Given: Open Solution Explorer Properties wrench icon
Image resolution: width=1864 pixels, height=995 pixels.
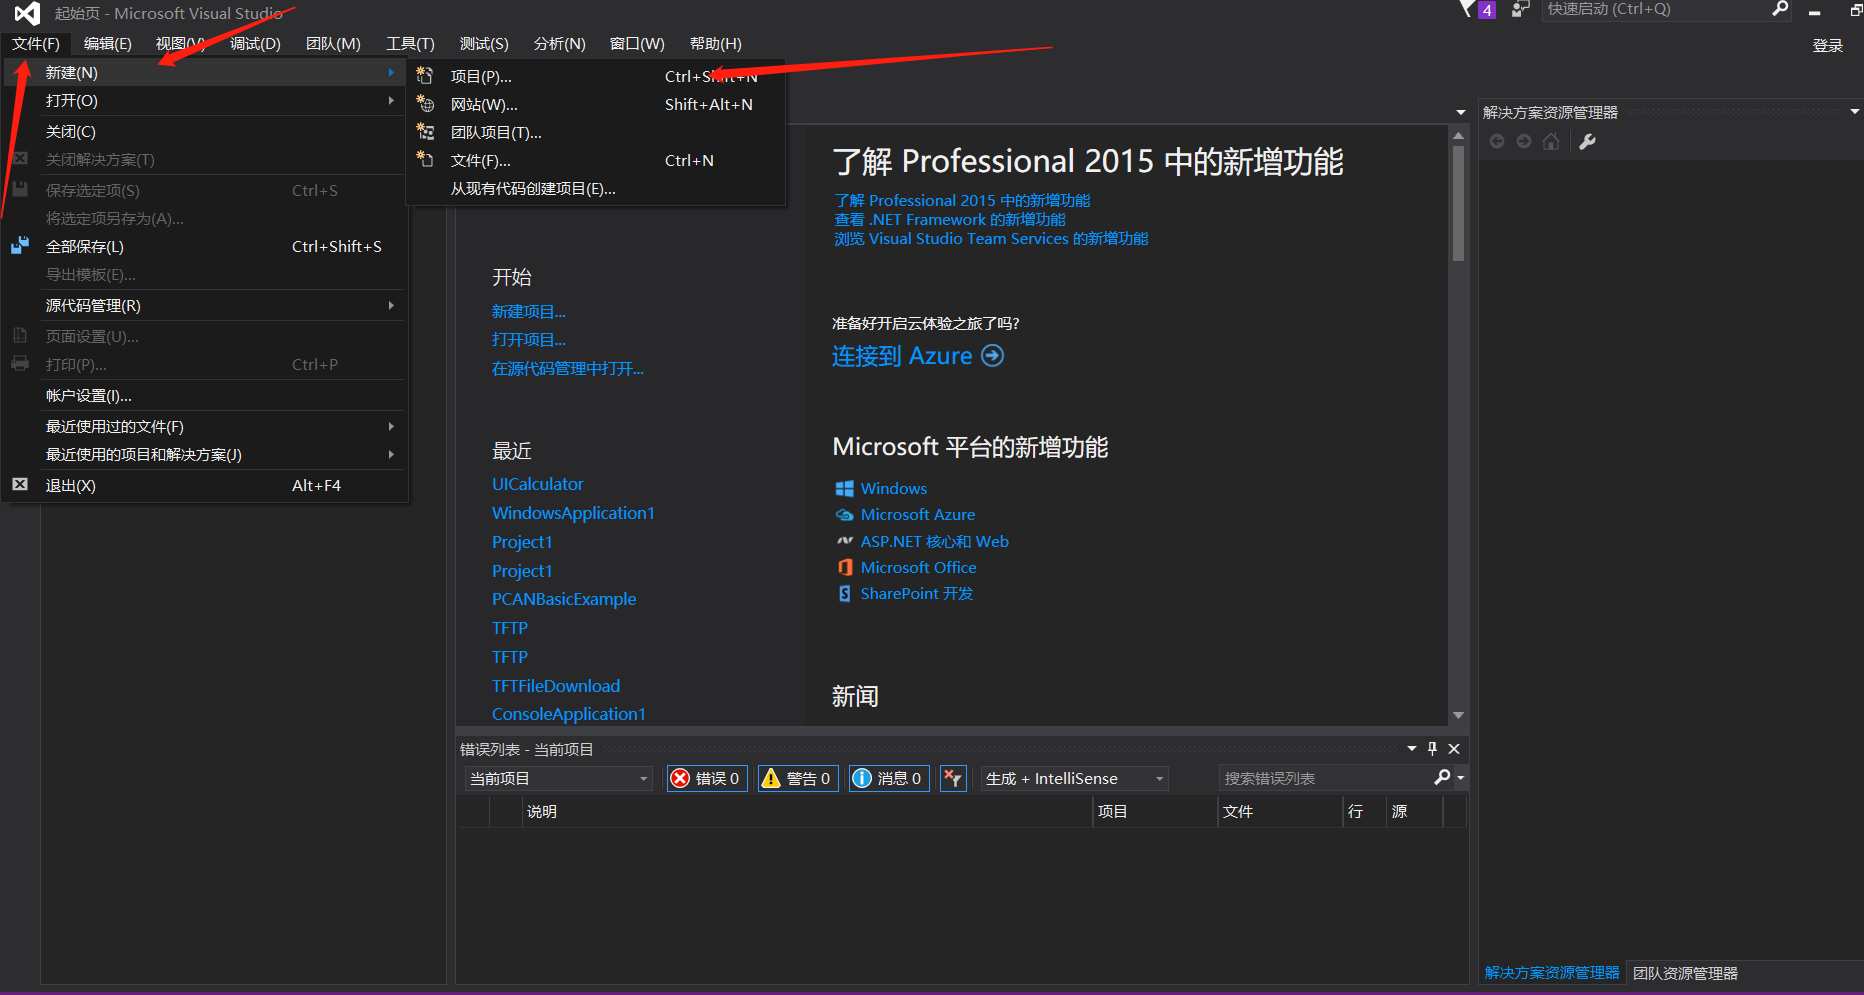Looking at the screenshot, I should (x=1587, y=142).
